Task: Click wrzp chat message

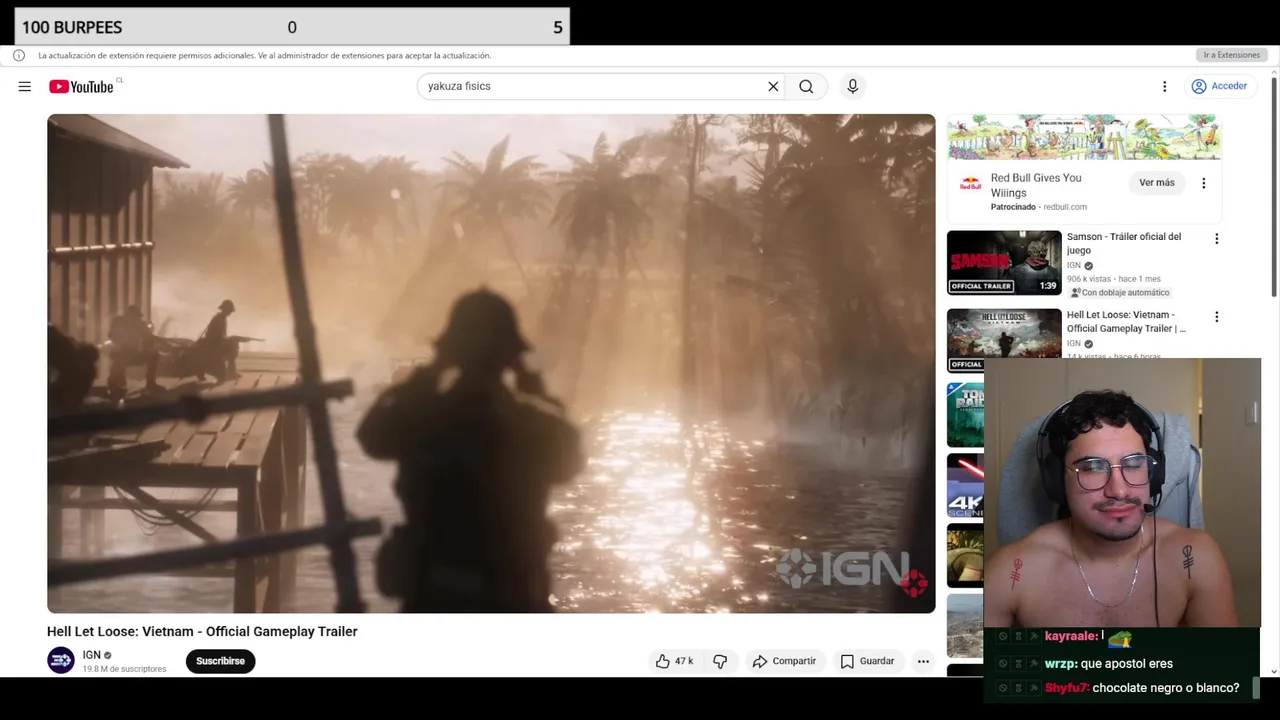Action: point(1109,664)
